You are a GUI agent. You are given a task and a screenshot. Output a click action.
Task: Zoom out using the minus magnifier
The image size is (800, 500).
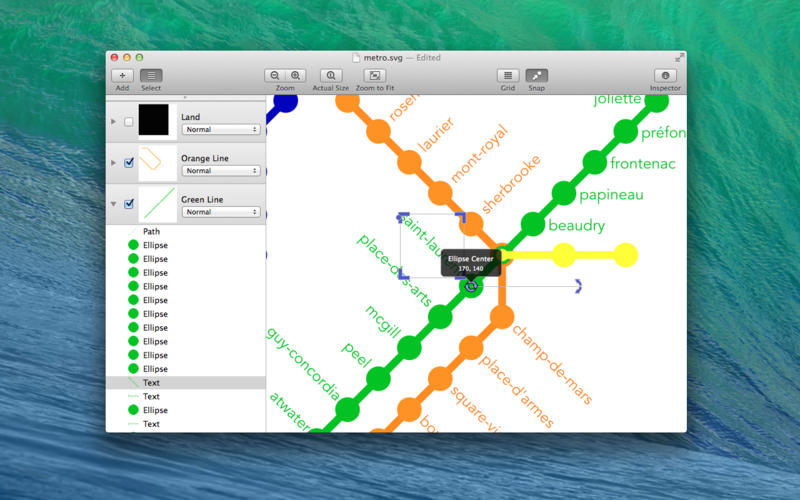[274, 75]
